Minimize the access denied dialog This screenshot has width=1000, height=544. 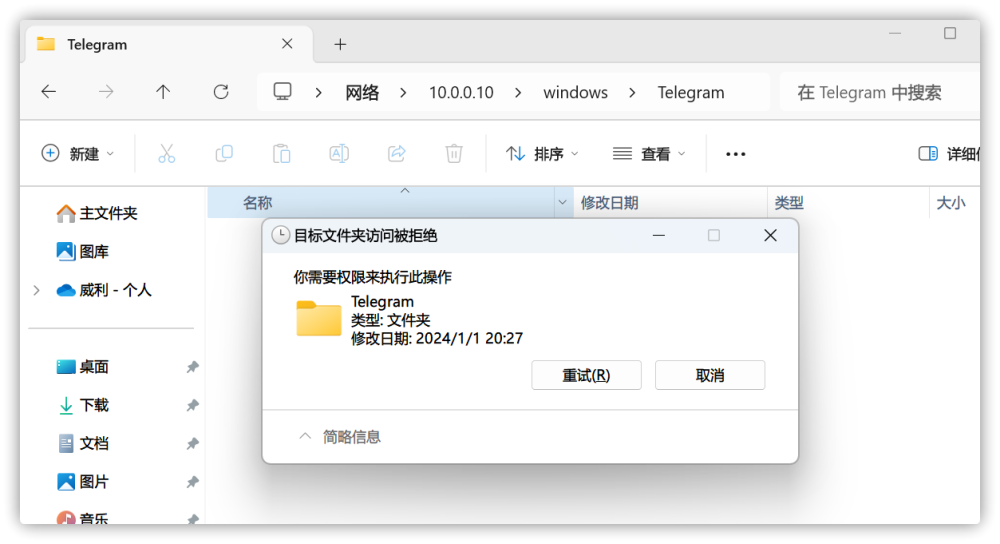pos(659,235)
